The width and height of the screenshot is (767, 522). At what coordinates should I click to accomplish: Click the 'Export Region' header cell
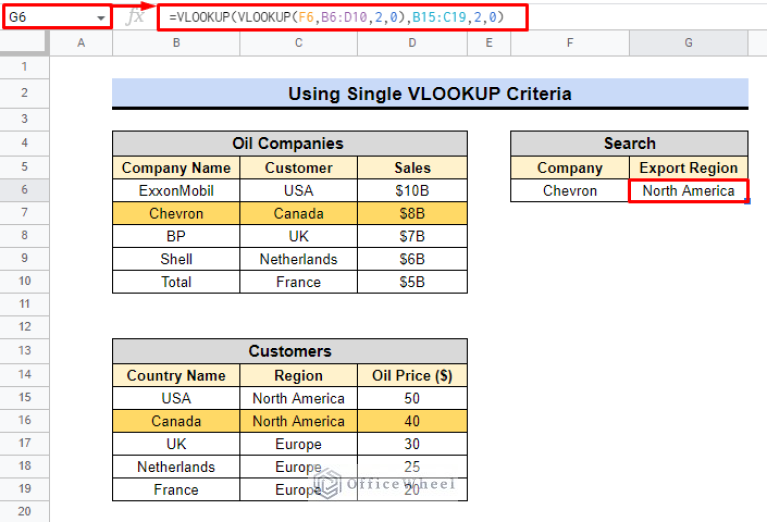click(x=688, y=168)
